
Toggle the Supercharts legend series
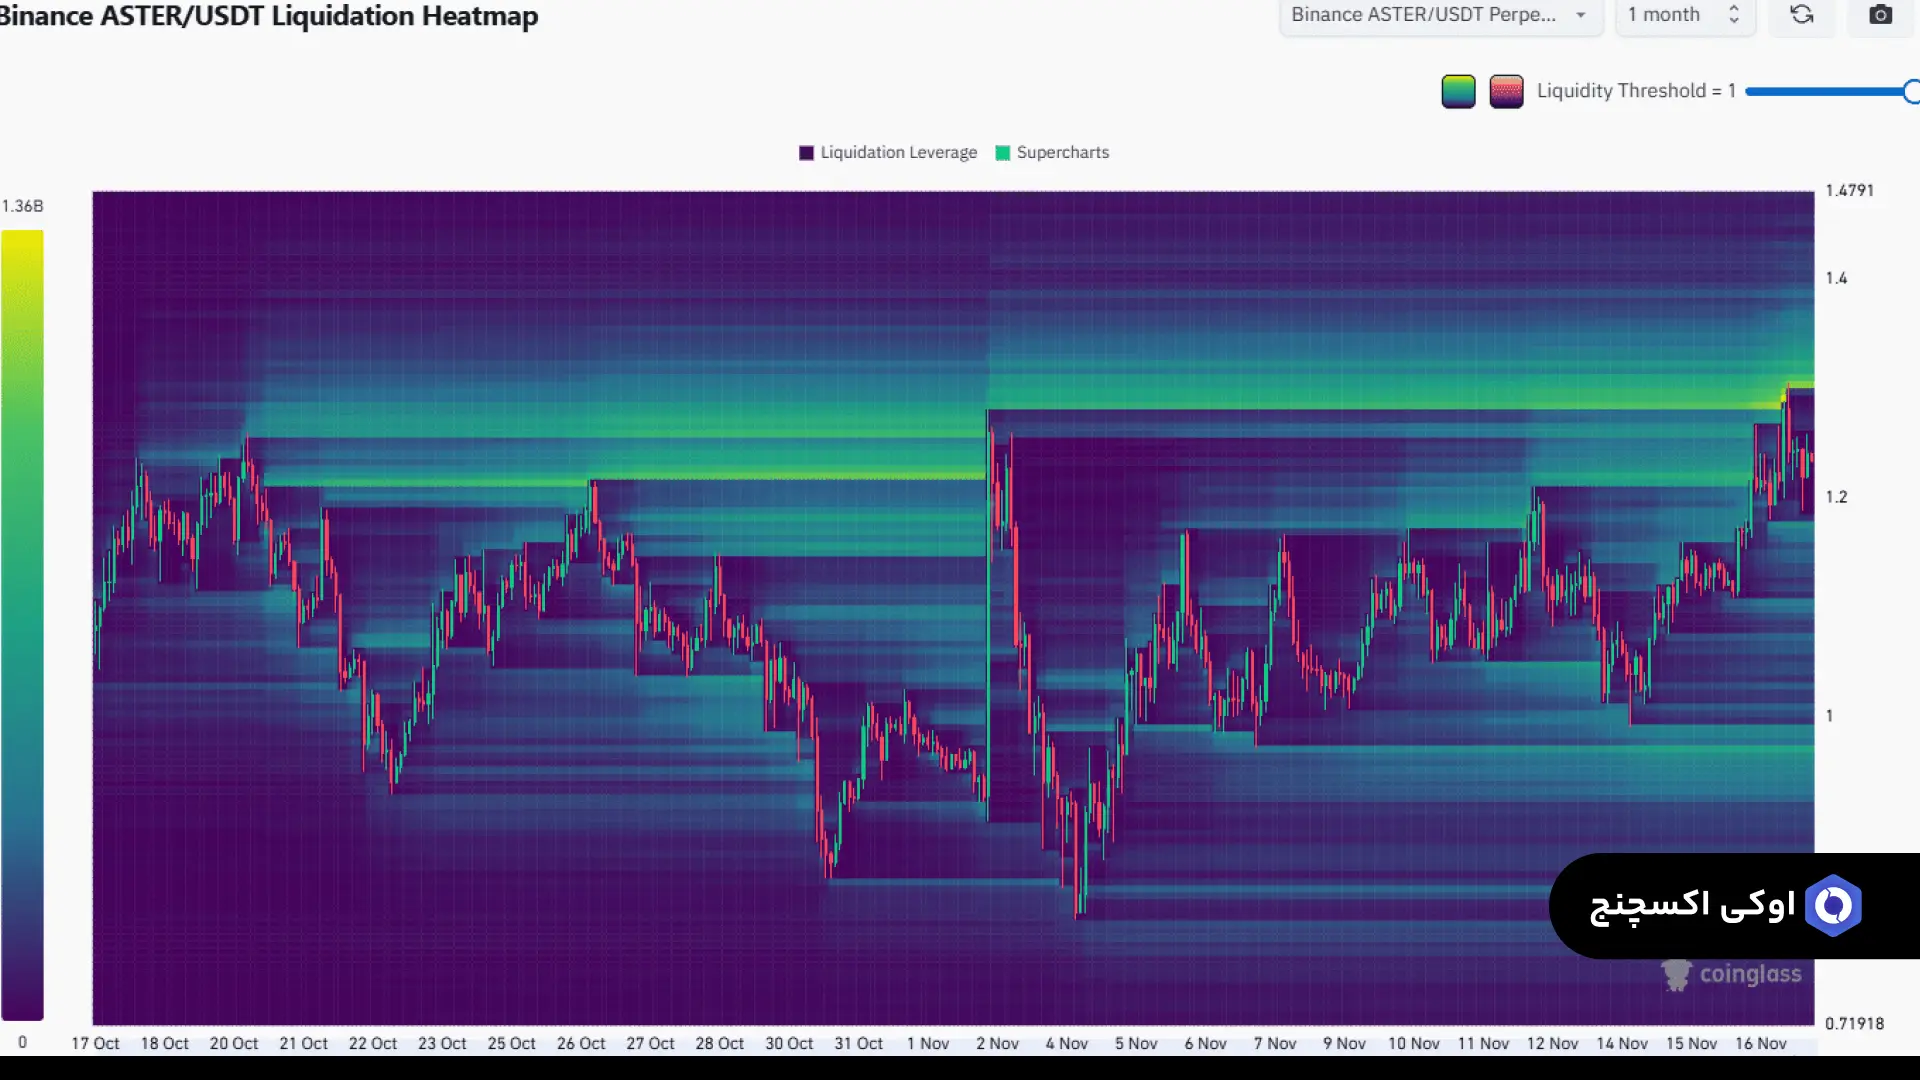(1062, 153)
